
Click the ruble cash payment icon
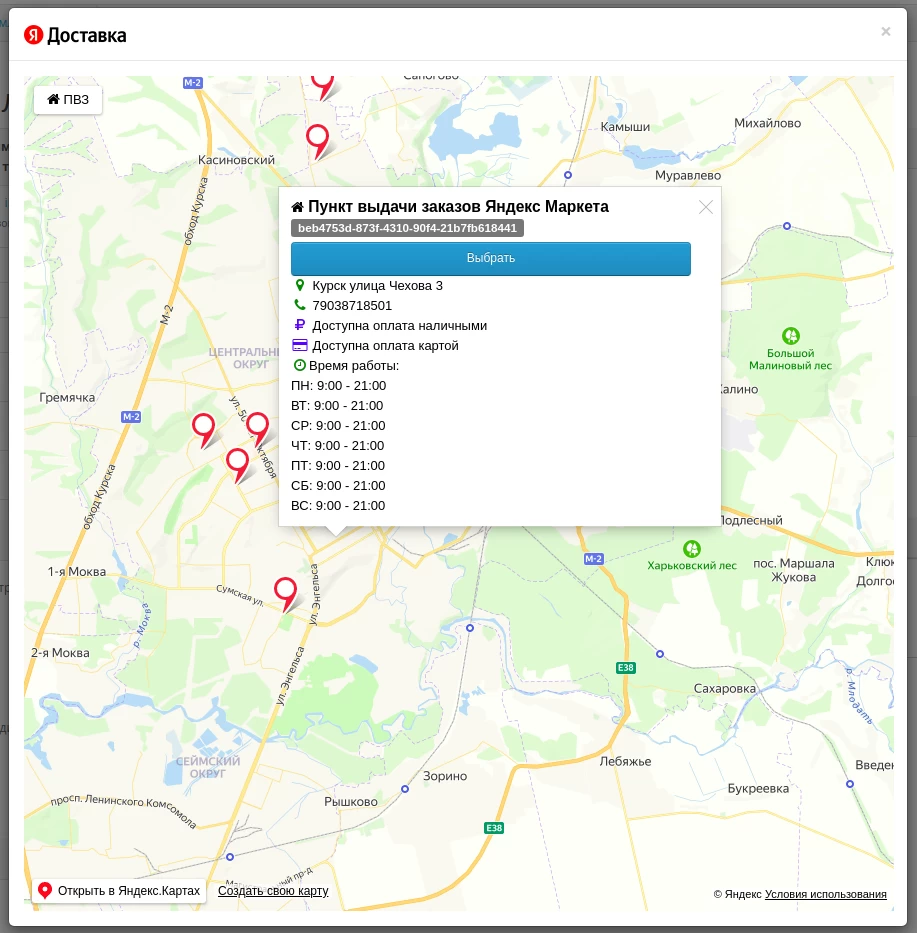[300, 325]
